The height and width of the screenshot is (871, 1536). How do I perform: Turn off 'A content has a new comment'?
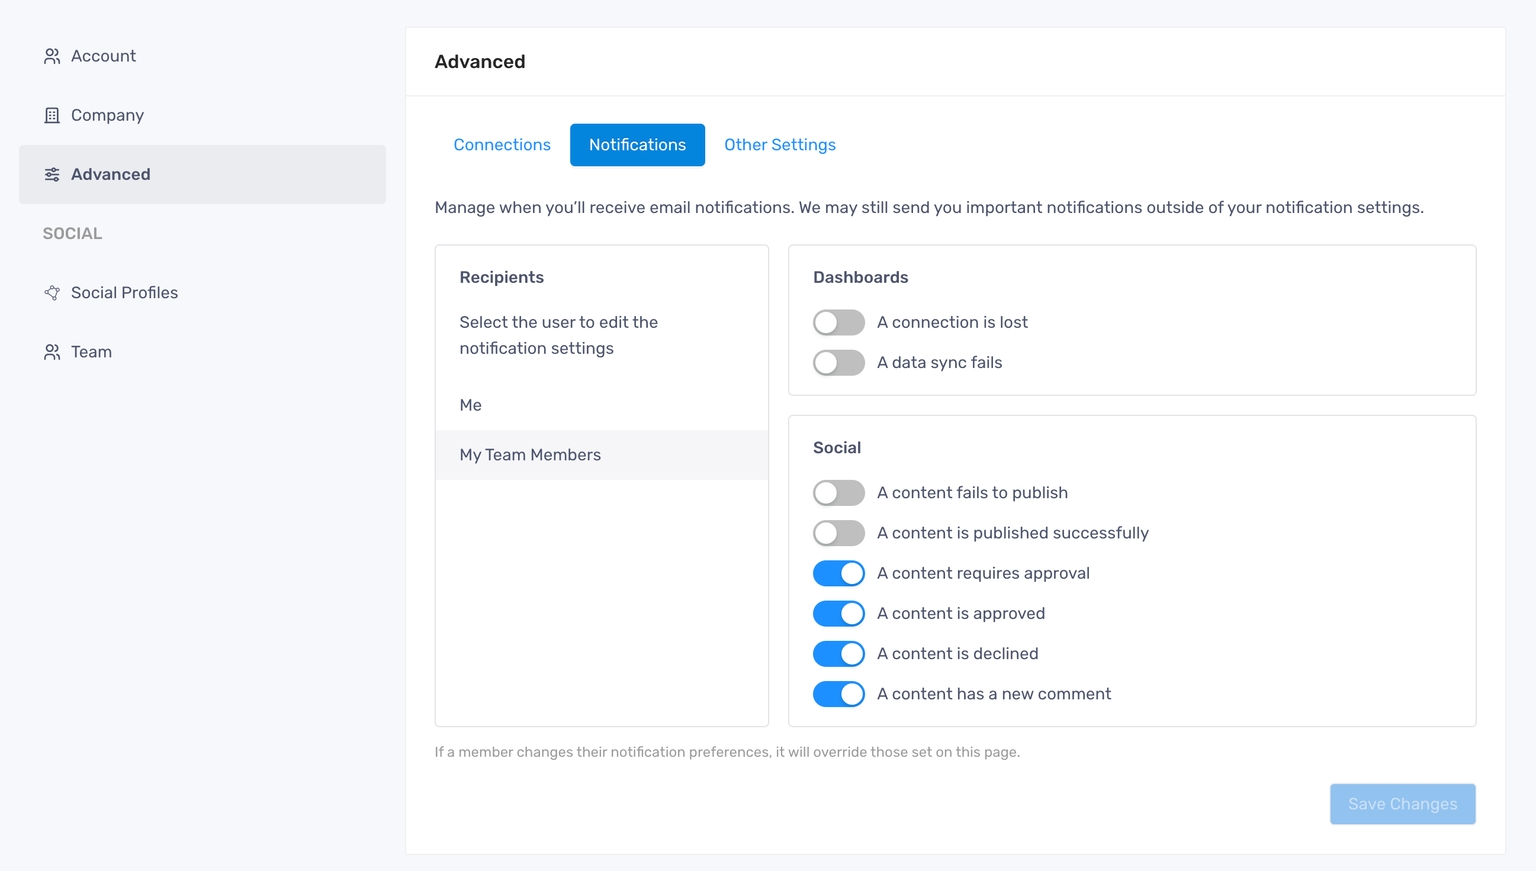pyautogui.click(x=838, y=694)
